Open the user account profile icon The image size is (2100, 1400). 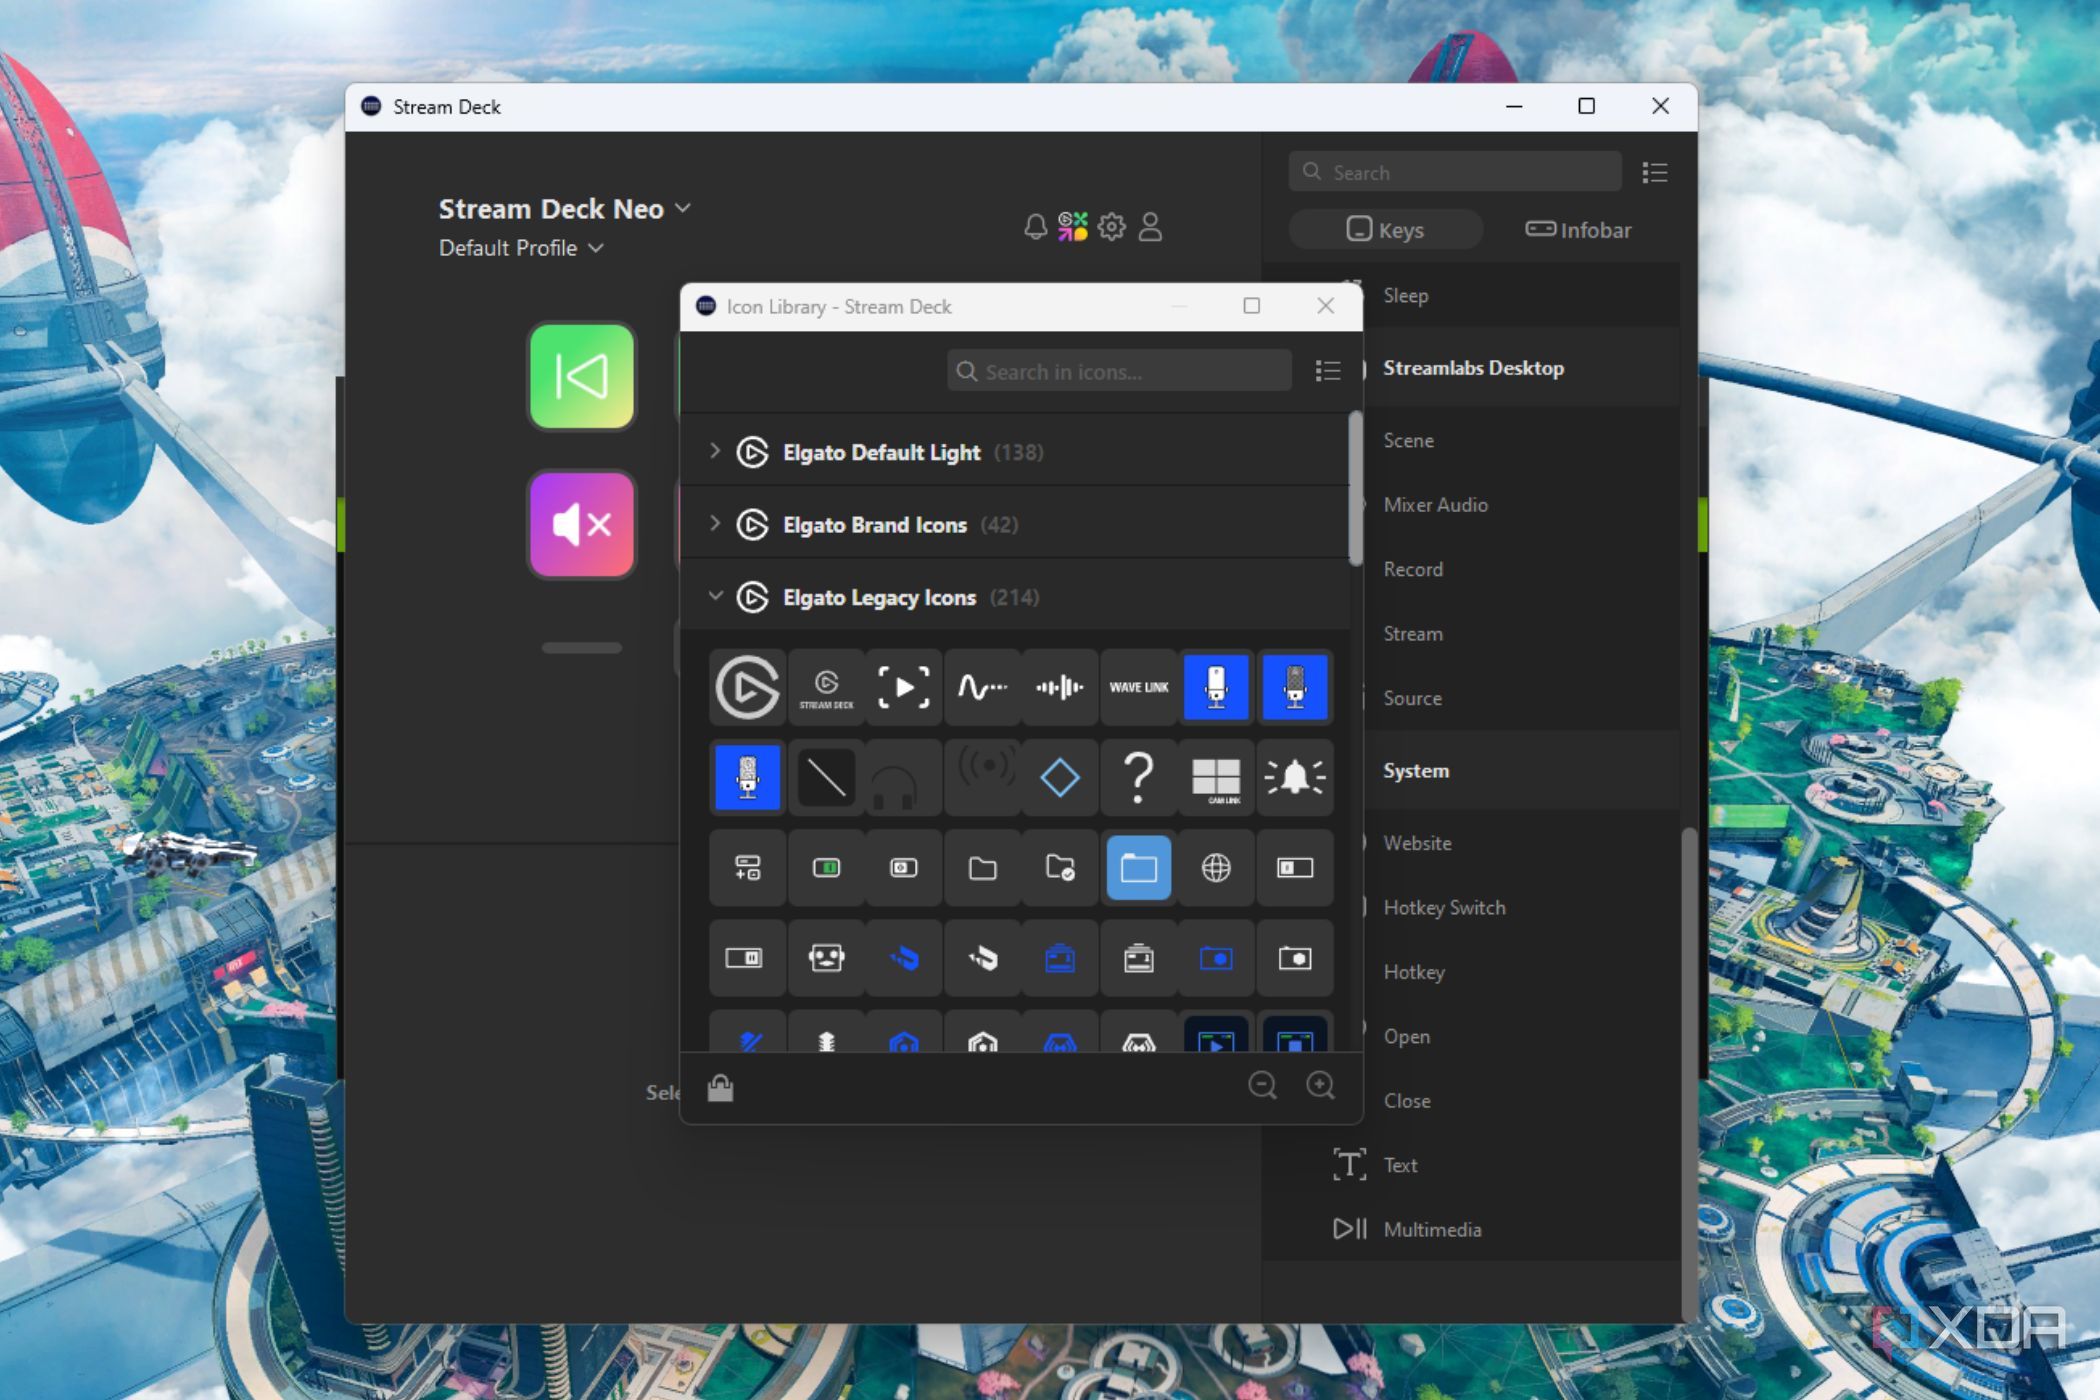[1151, 227]
